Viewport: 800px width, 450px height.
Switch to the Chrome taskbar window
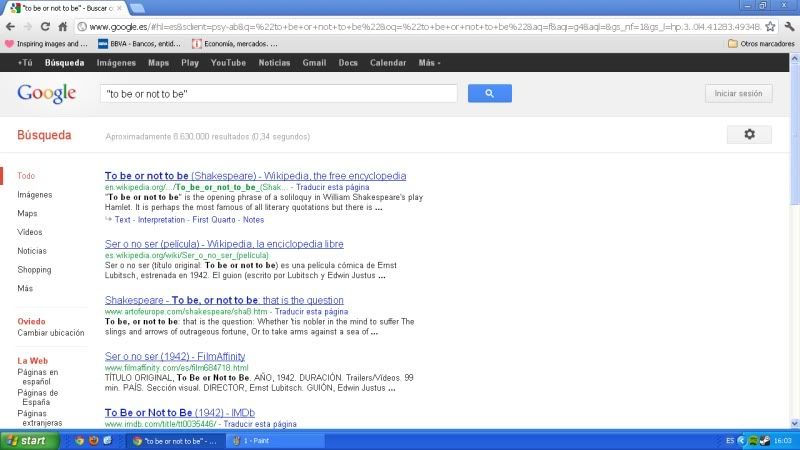[174, 441]
